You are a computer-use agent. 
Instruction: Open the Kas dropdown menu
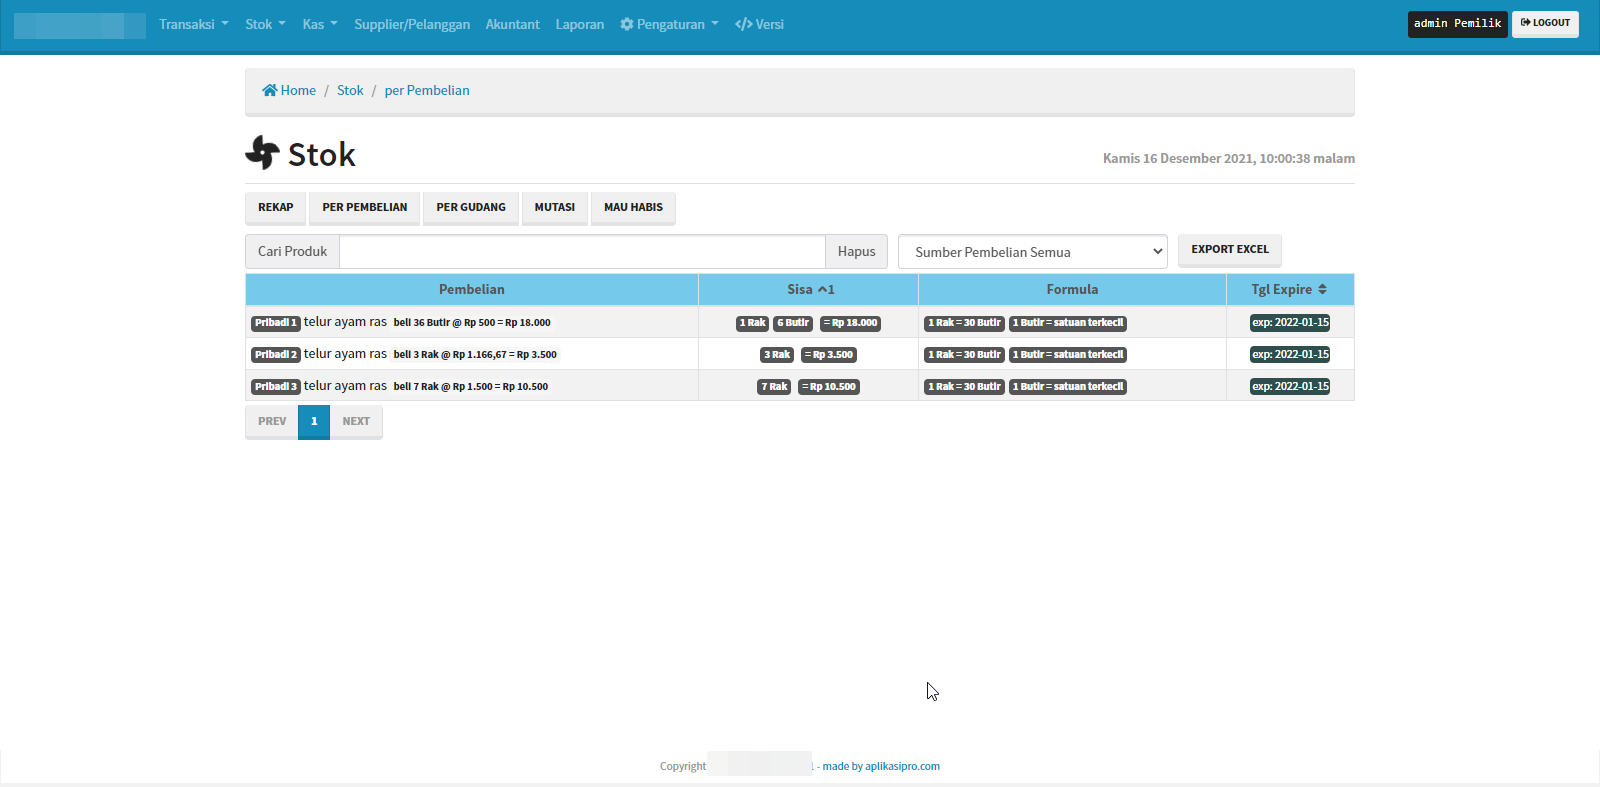(x=320, y=24)
